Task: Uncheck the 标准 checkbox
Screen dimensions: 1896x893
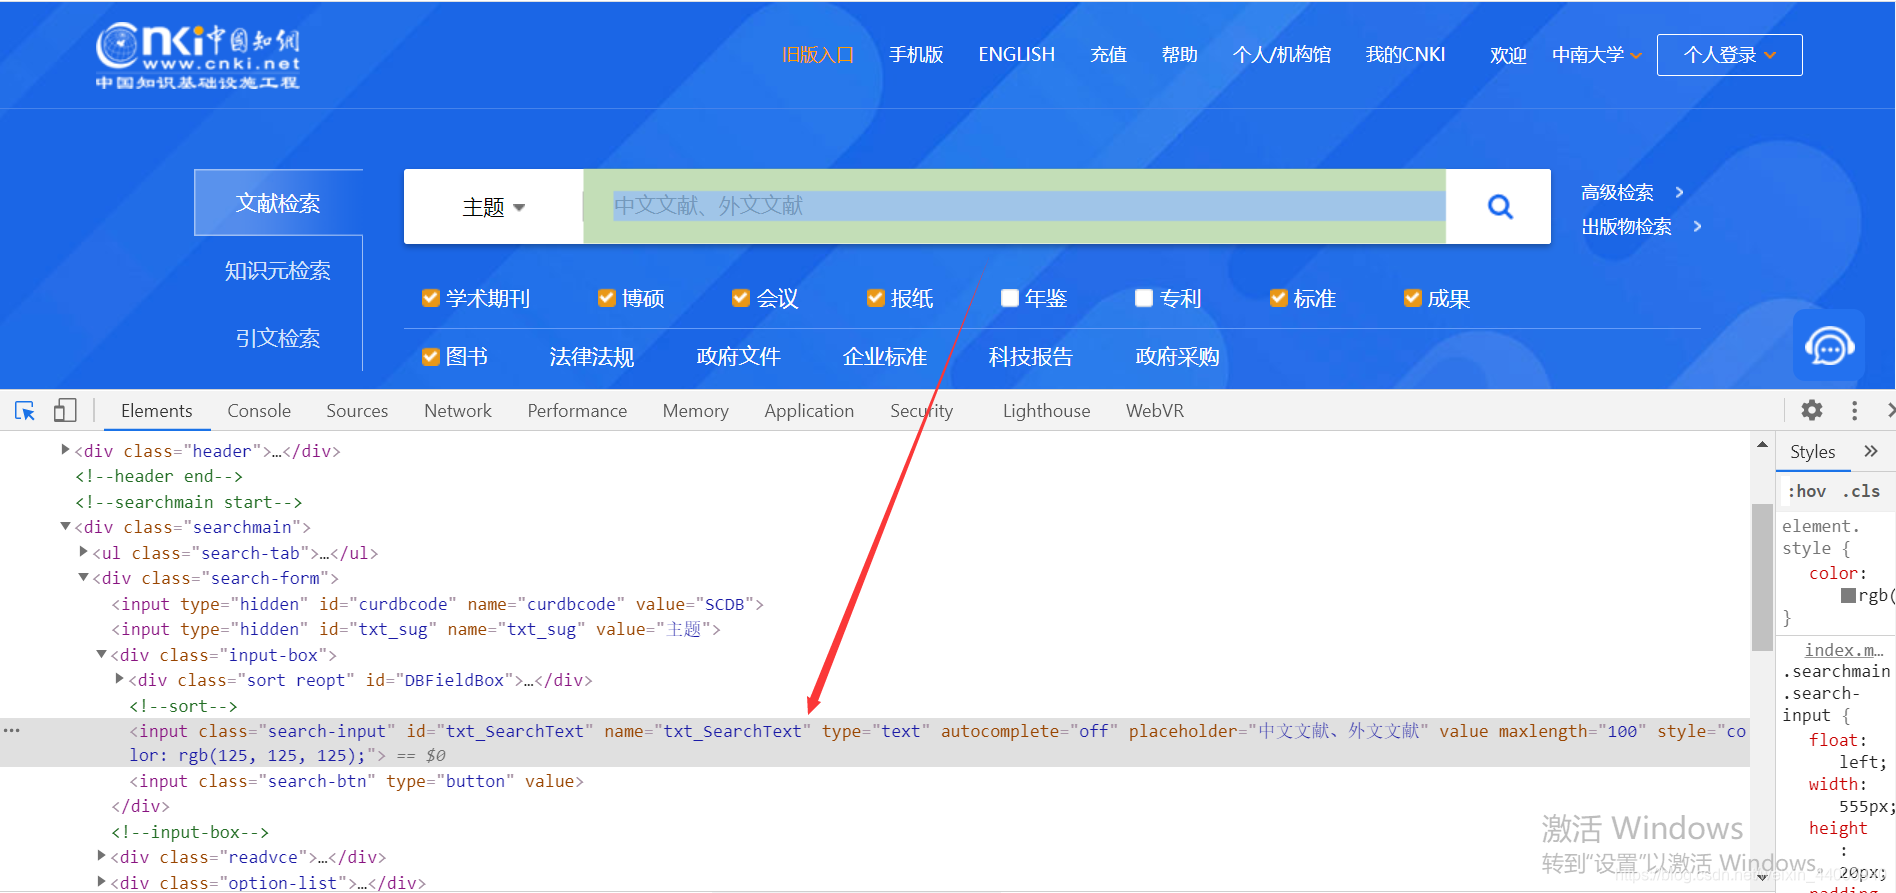Action: click(1278, 298)
